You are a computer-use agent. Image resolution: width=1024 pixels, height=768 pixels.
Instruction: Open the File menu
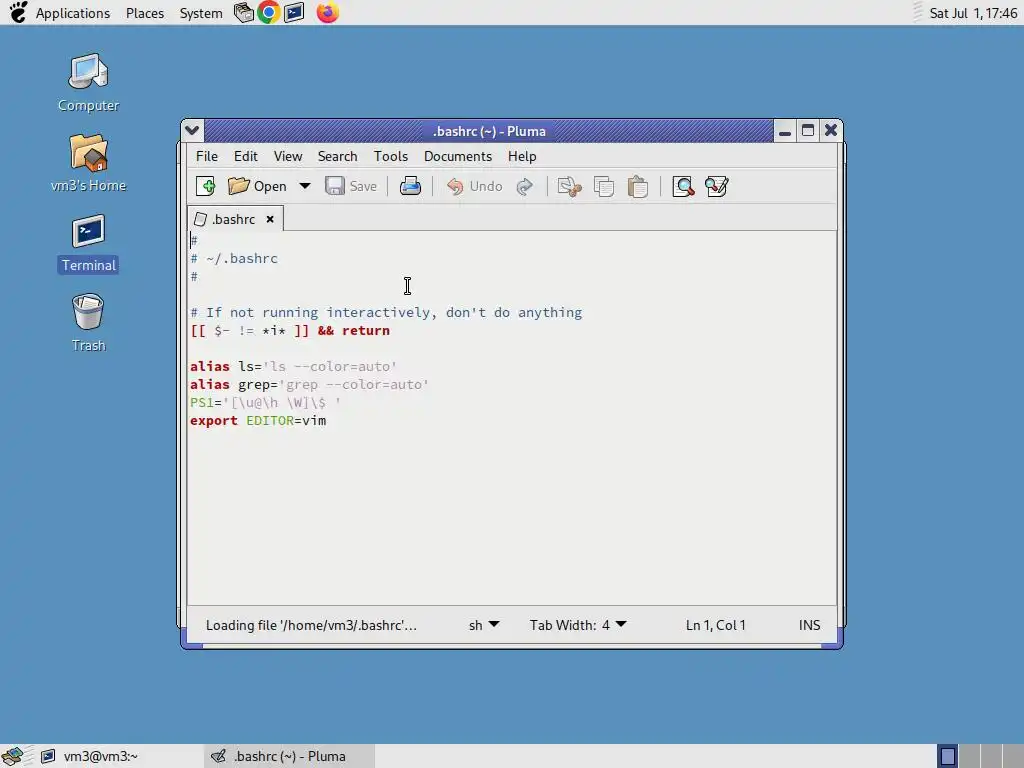coord(206,156)
